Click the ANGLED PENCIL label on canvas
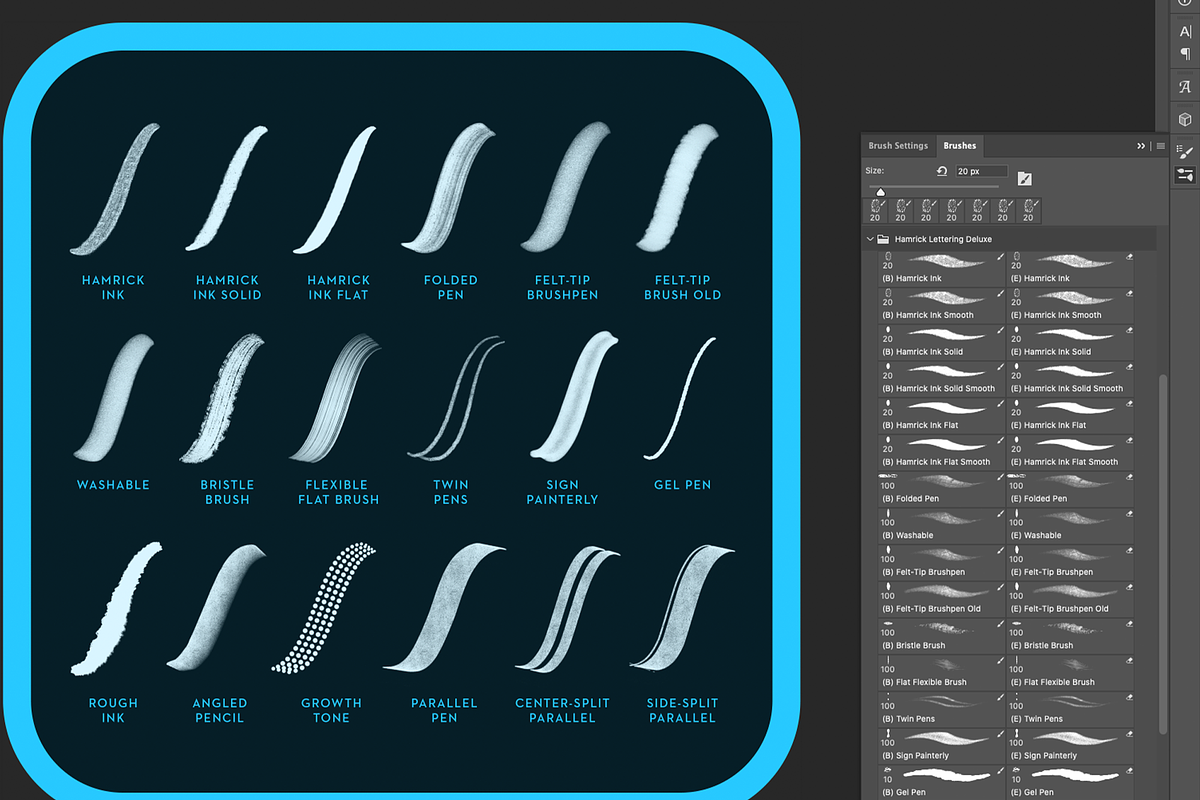The width and height of the screenshot is (1200, 800). [x=220, y=710]
